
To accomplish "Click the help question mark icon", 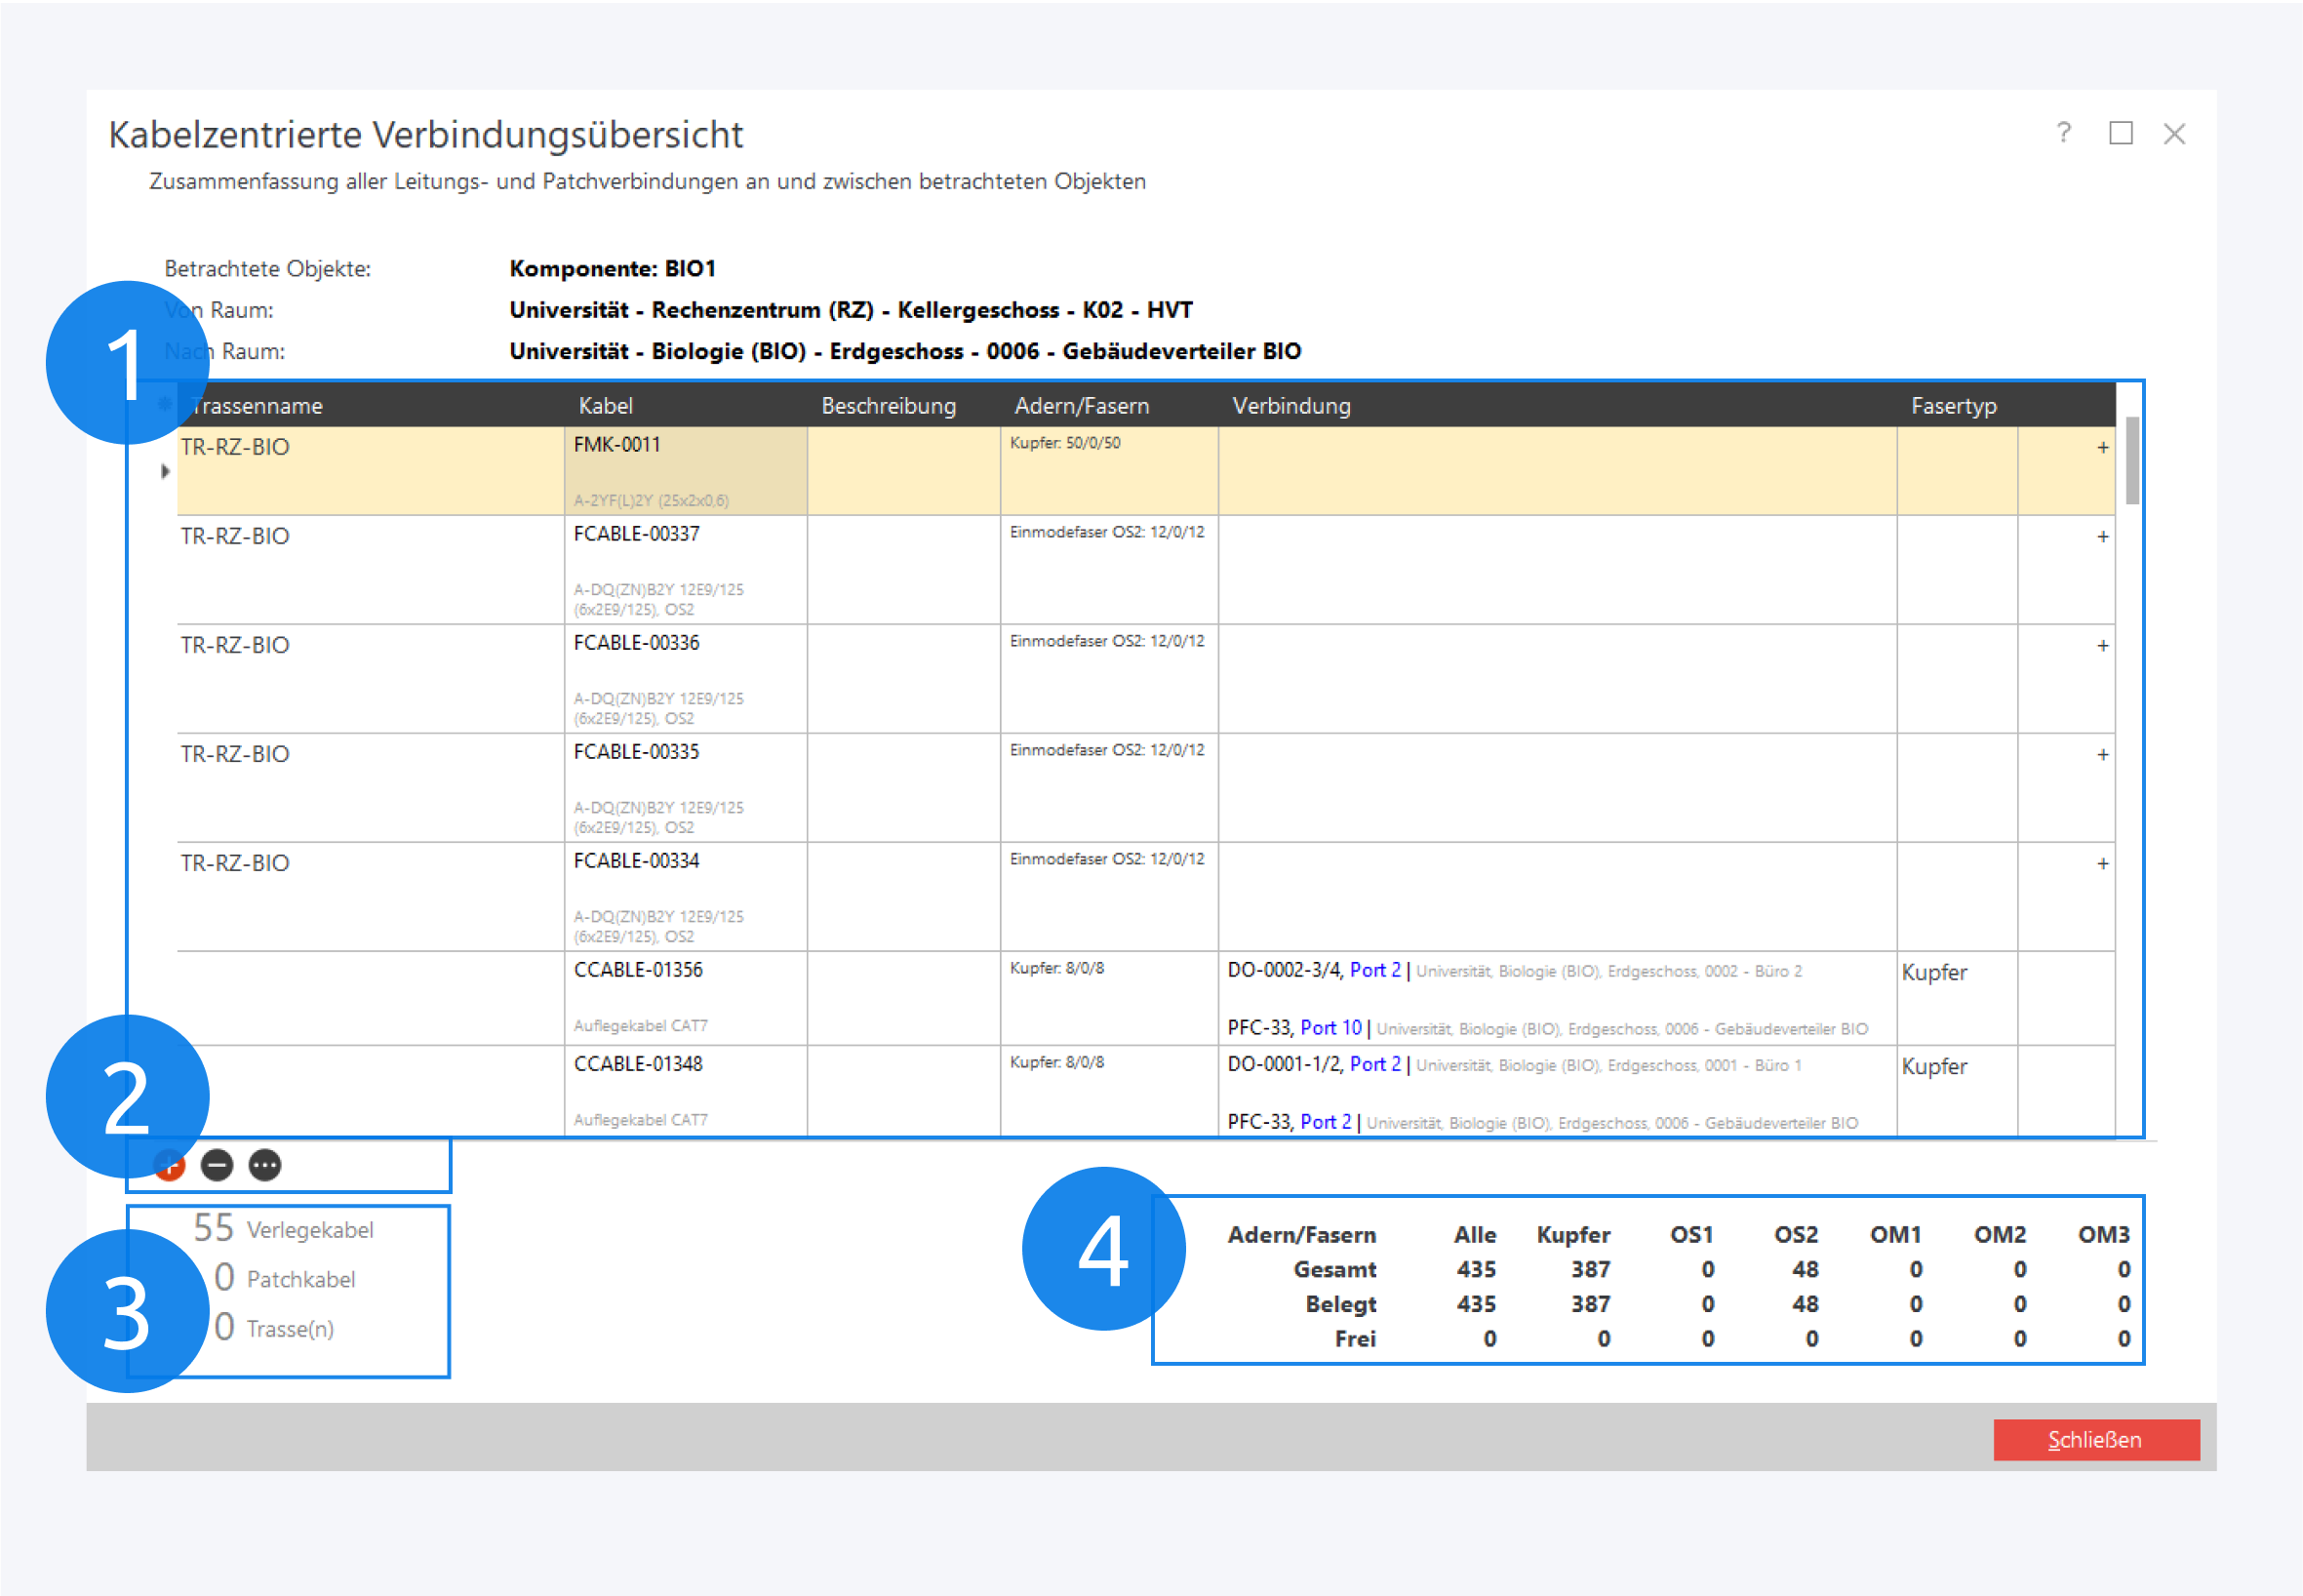I will click(x=2063, y=133).
